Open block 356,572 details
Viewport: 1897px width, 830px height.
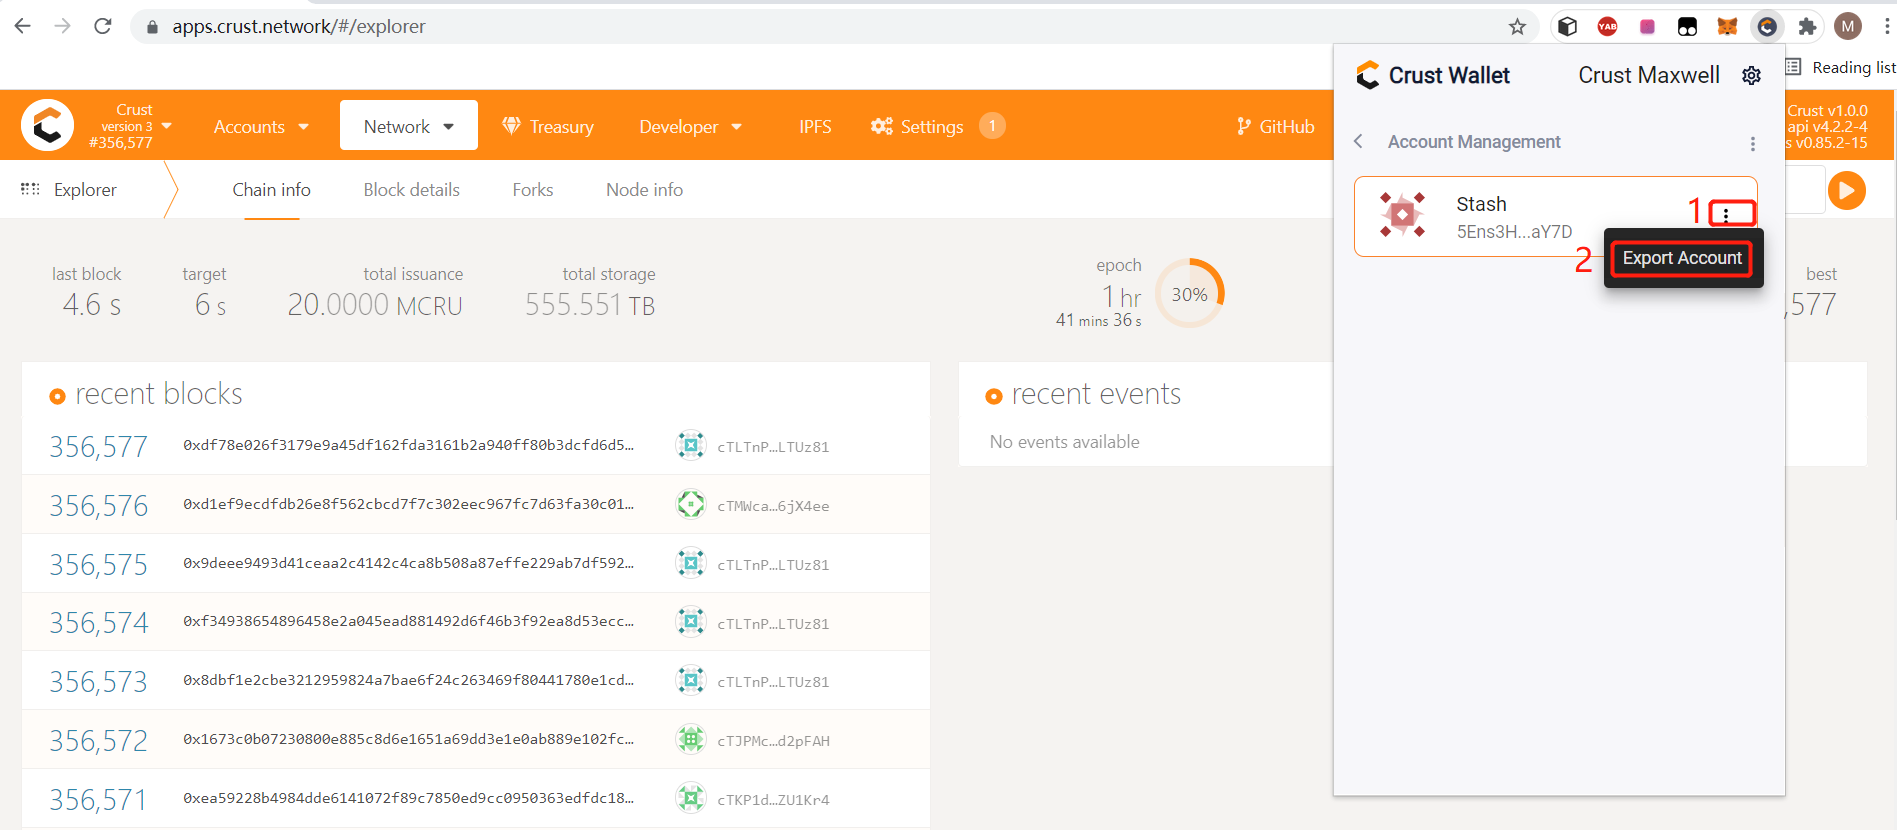99,740
